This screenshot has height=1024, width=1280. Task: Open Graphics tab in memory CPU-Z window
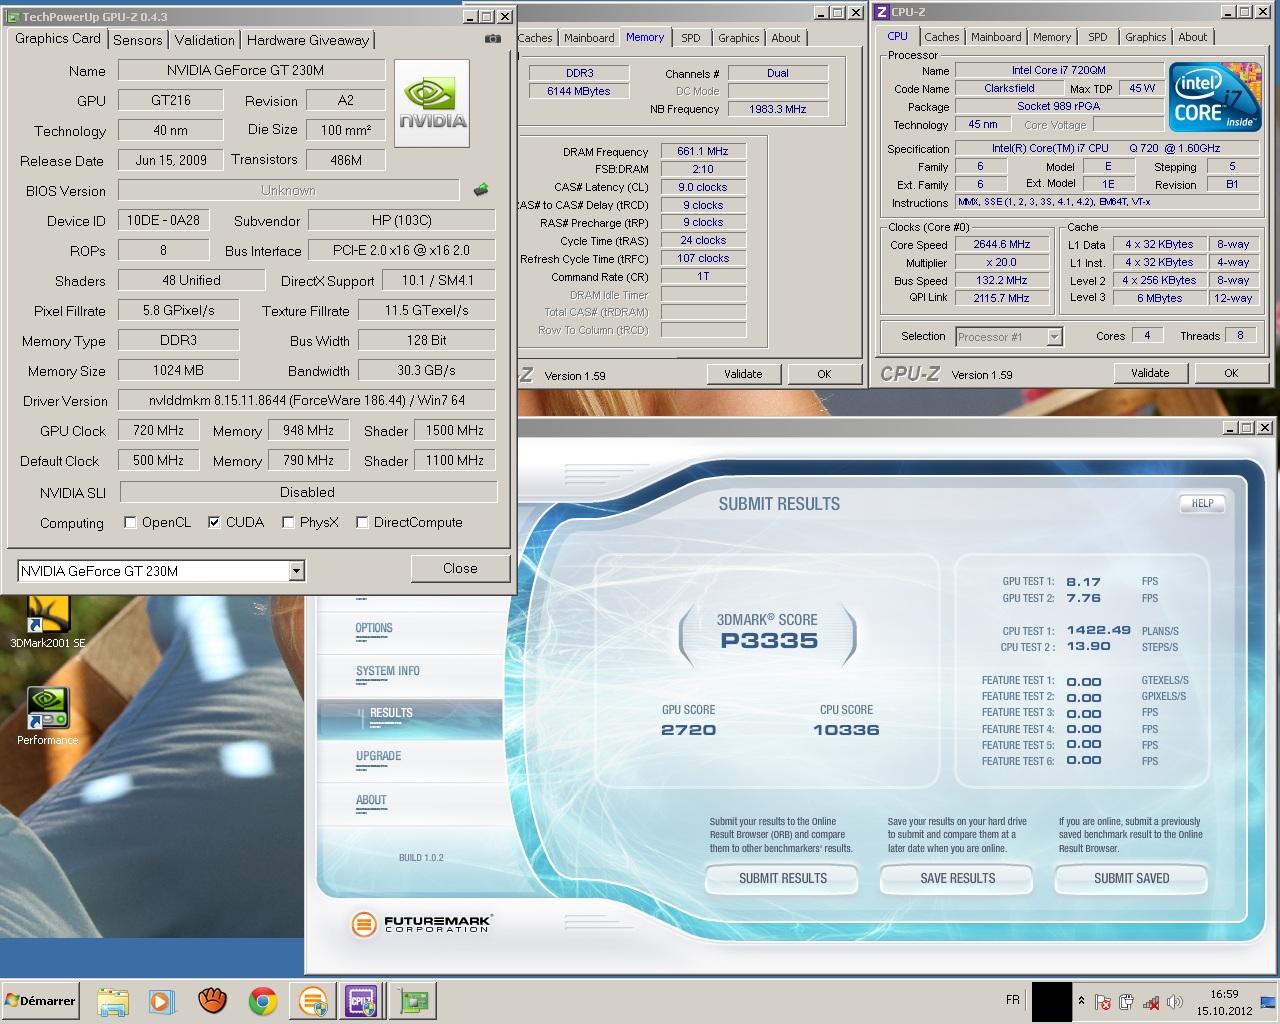click(x=739, y=38)
